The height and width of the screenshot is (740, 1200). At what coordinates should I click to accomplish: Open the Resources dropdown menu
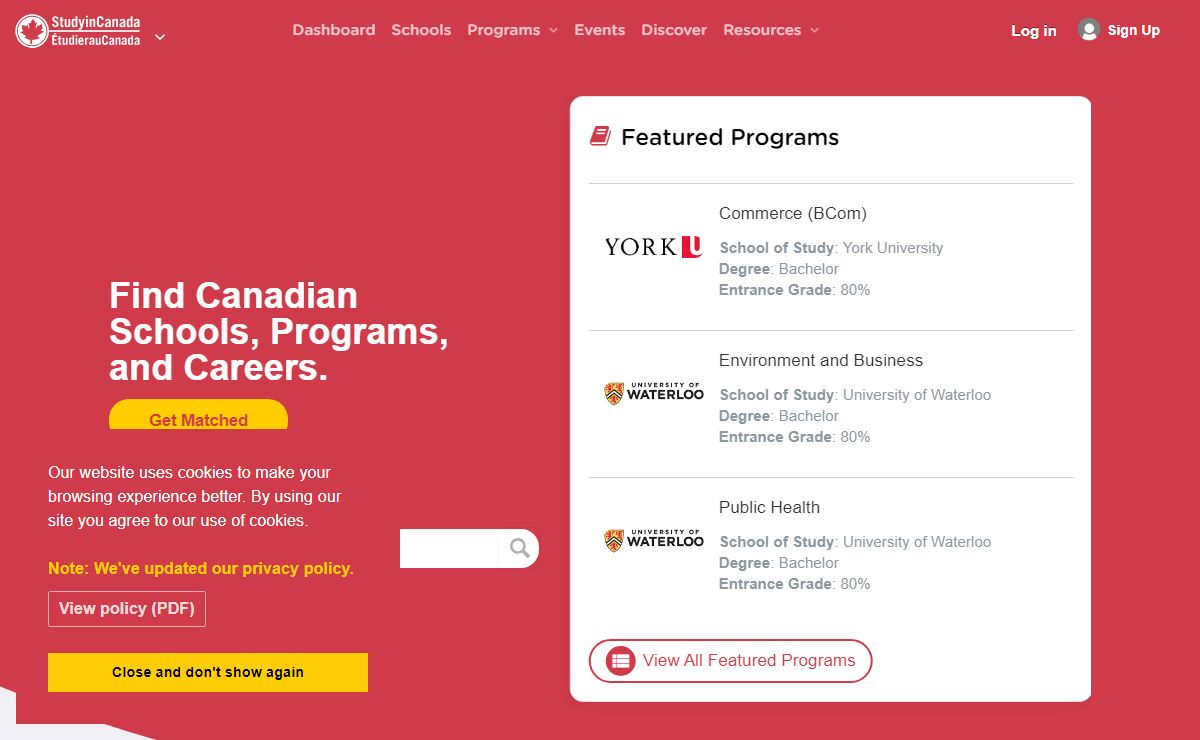pyautogui.click(x=771, y=30)
